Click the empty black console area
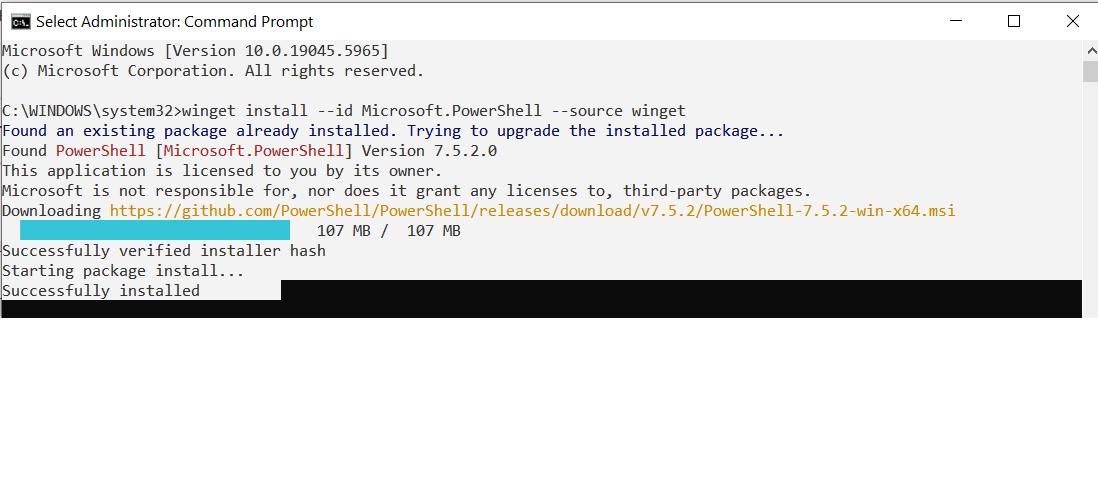The height and width of the screenshot is (494, 1098). (x=680, y=299)
